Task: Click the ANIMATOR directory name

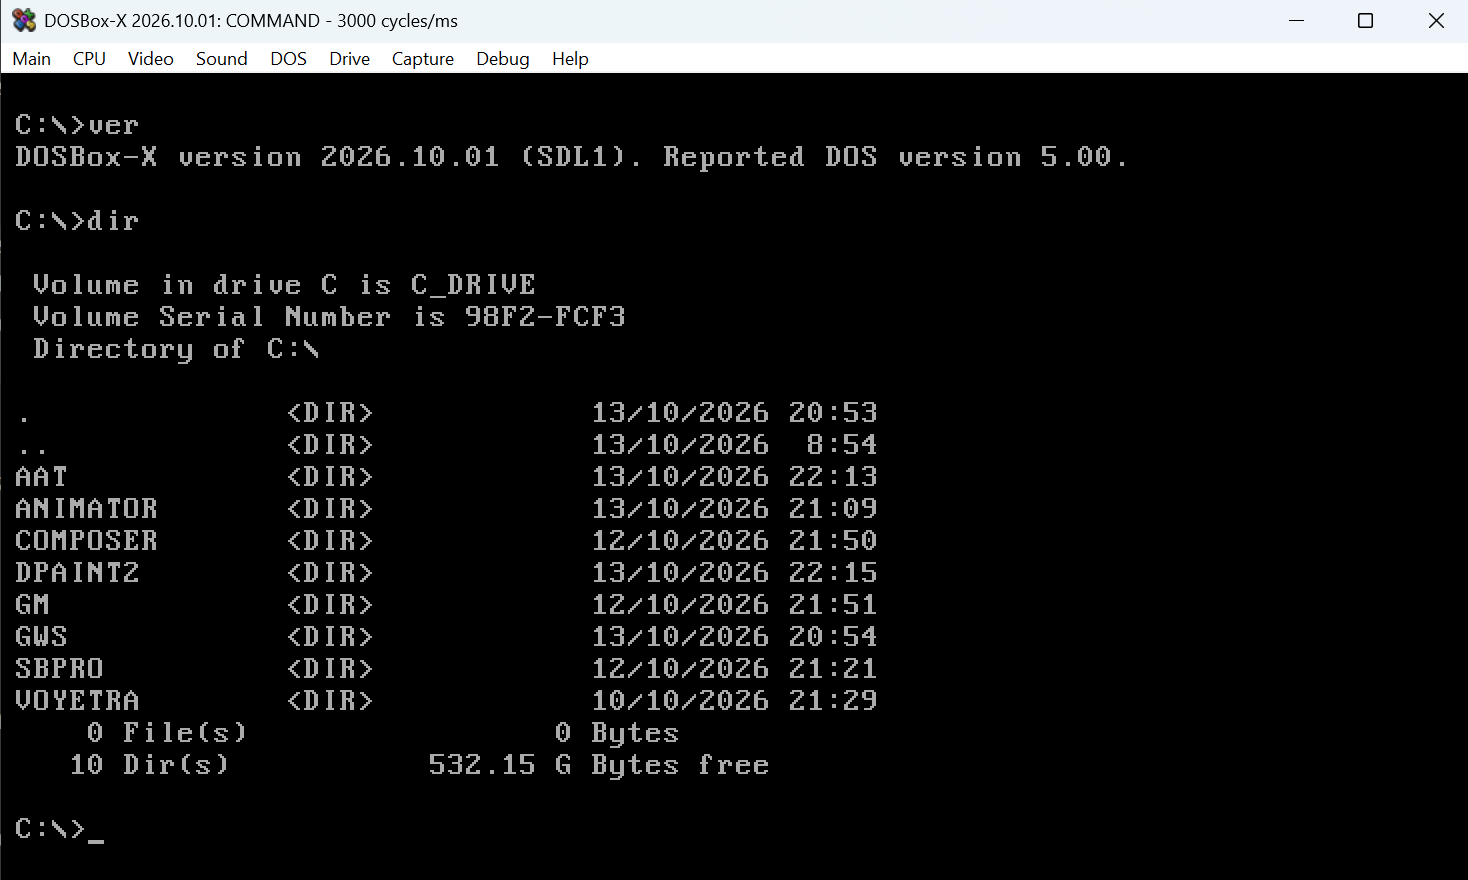Action: click(87, 509)
